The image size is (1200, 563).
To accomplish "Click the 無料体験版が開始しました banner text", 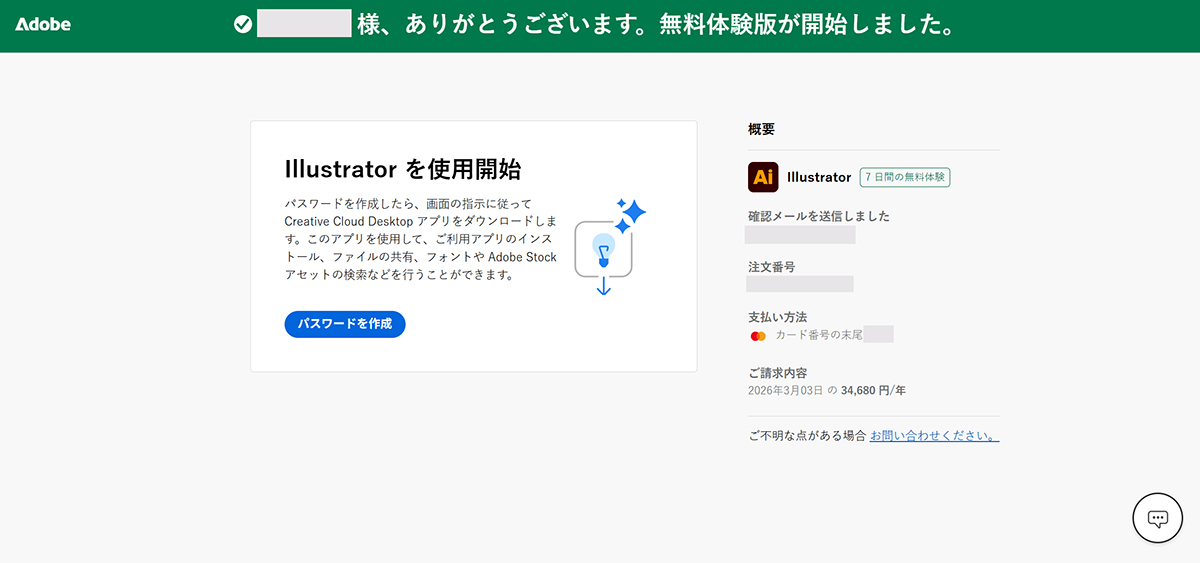I will click(x=806, y=26).
